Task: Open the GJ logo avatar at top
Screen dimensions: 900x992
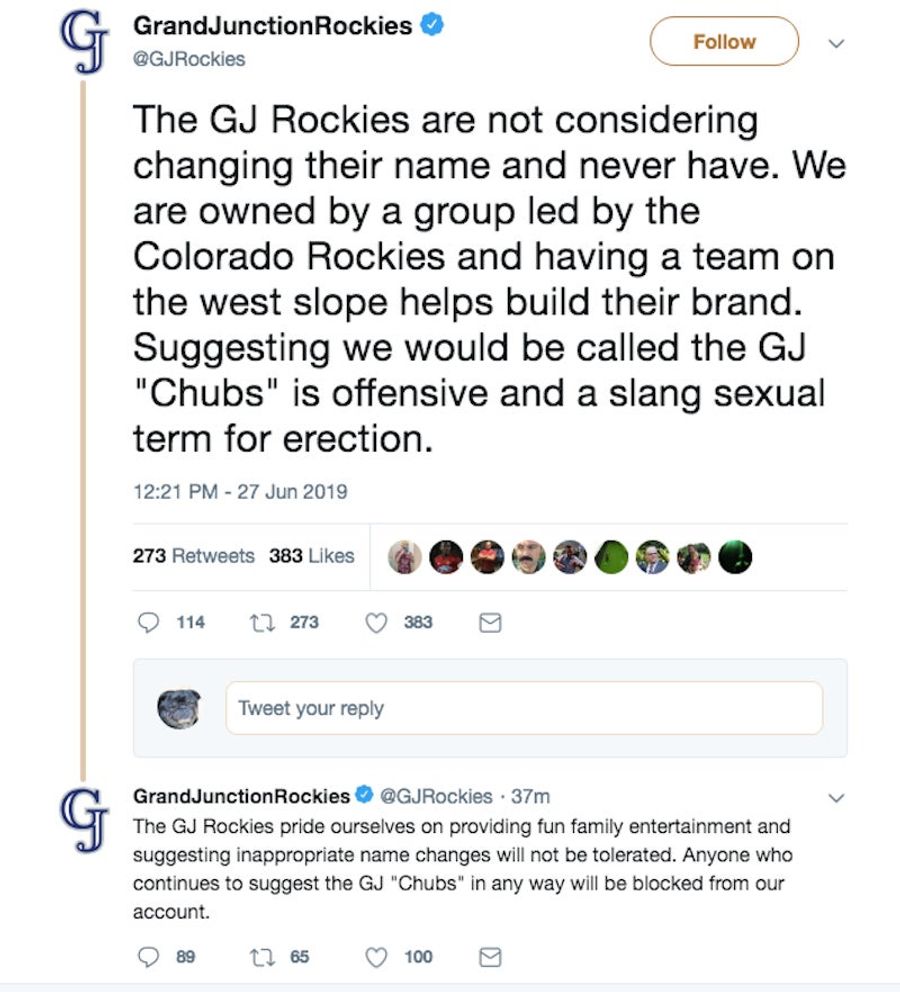Action: [83, 42]
